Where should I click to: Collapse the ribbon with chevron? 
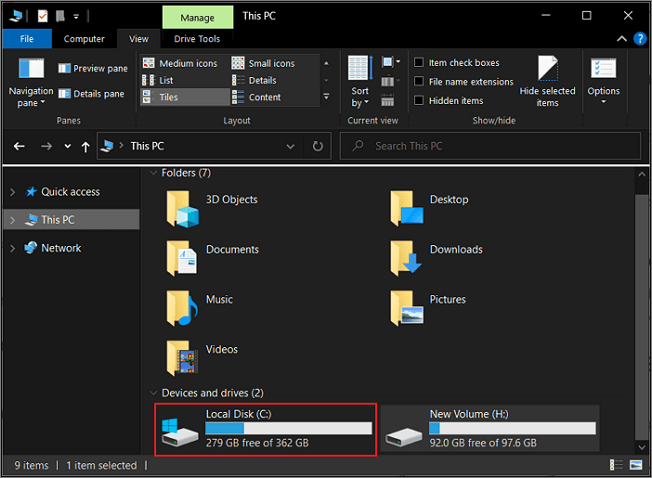[621, 39]
